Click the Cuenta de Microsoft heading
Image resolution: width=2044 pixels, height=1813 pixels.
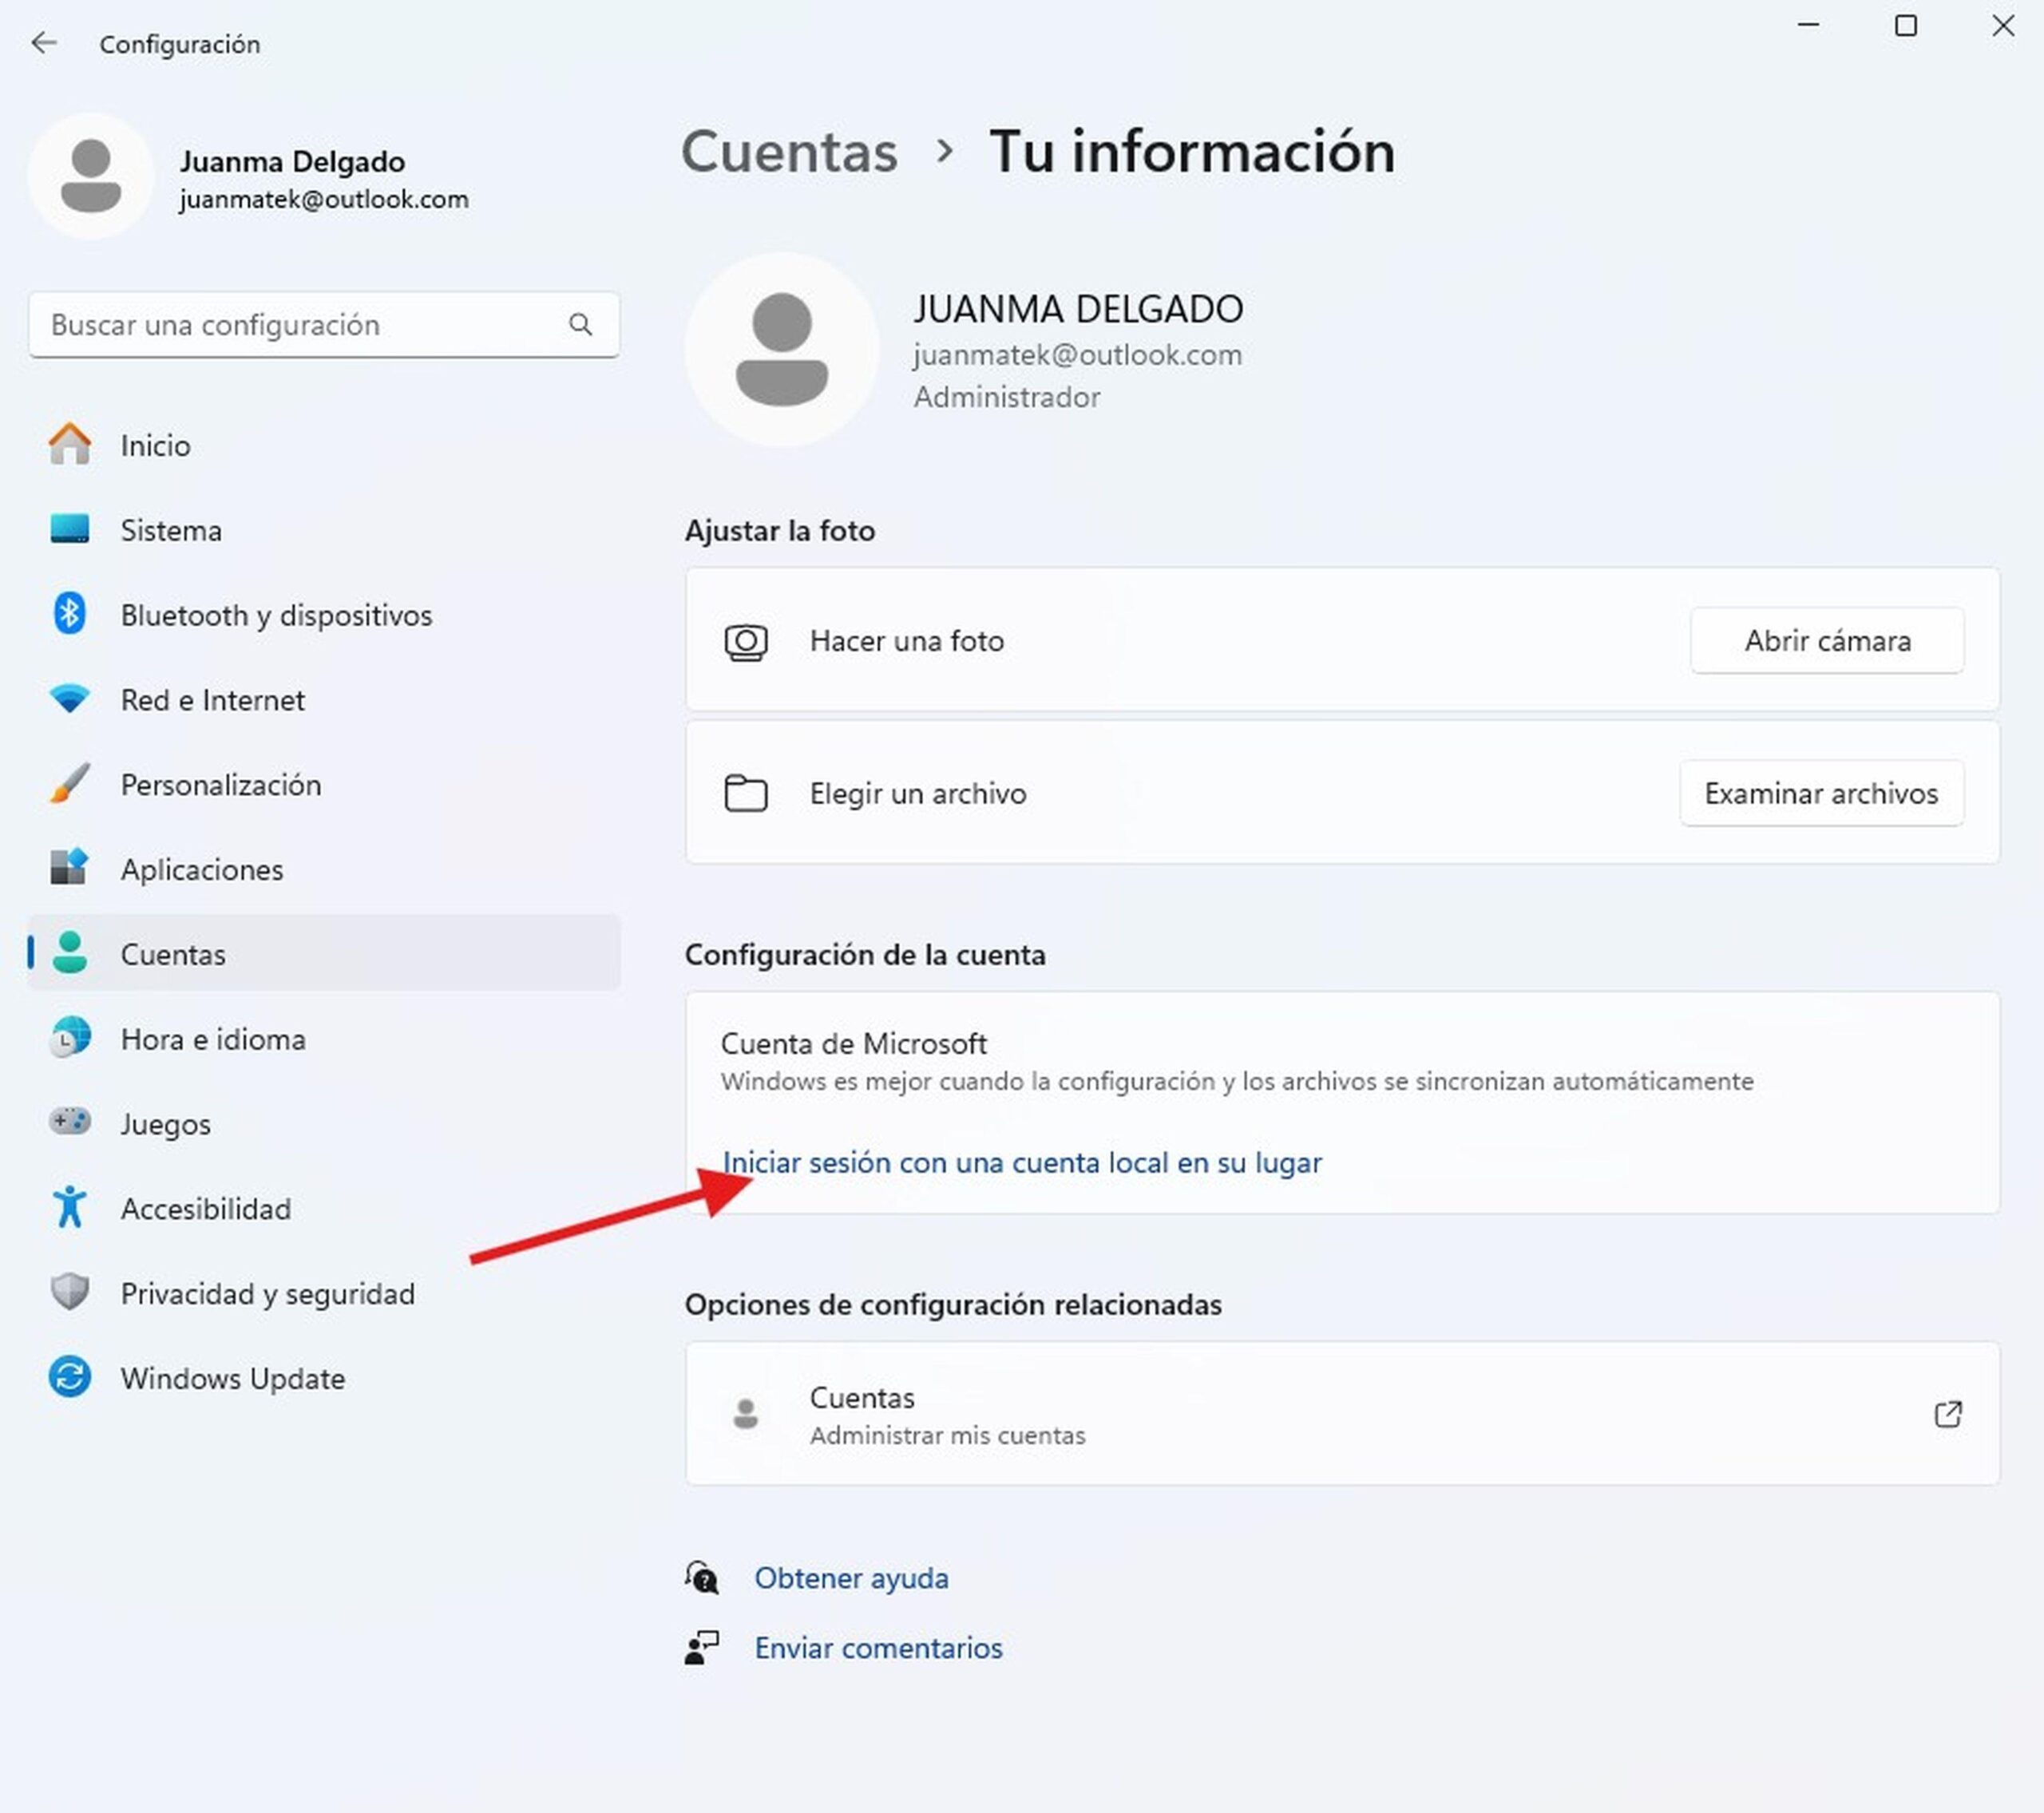coord(853,1043)
